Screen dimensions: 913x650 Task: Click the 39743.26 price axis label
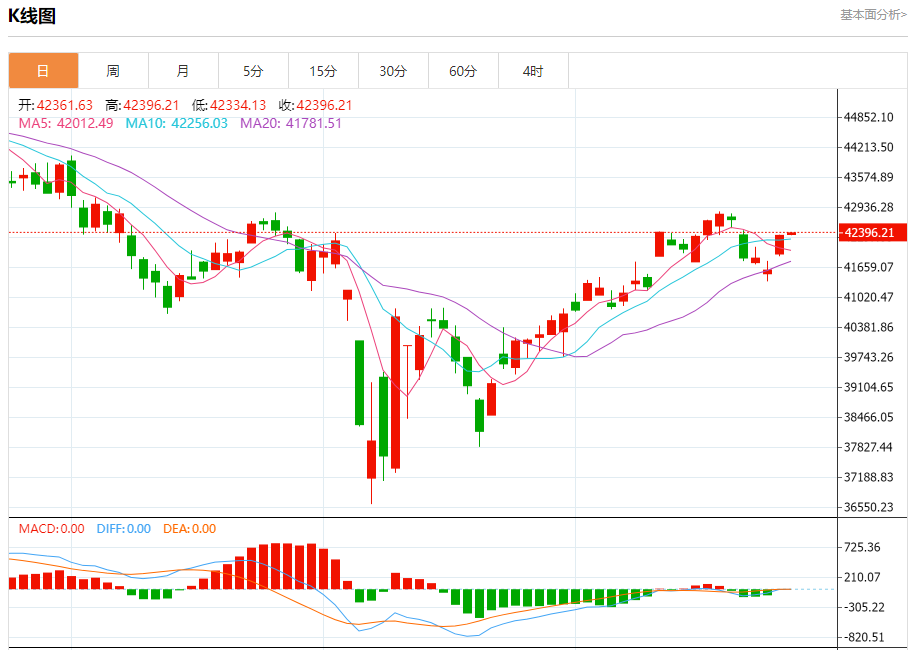pos(869,357)
